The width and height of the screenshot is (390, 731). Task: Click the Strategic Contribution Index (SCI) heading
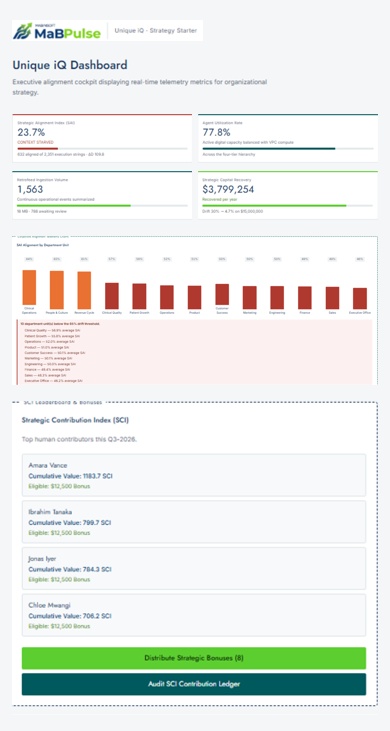pos(75,420)
